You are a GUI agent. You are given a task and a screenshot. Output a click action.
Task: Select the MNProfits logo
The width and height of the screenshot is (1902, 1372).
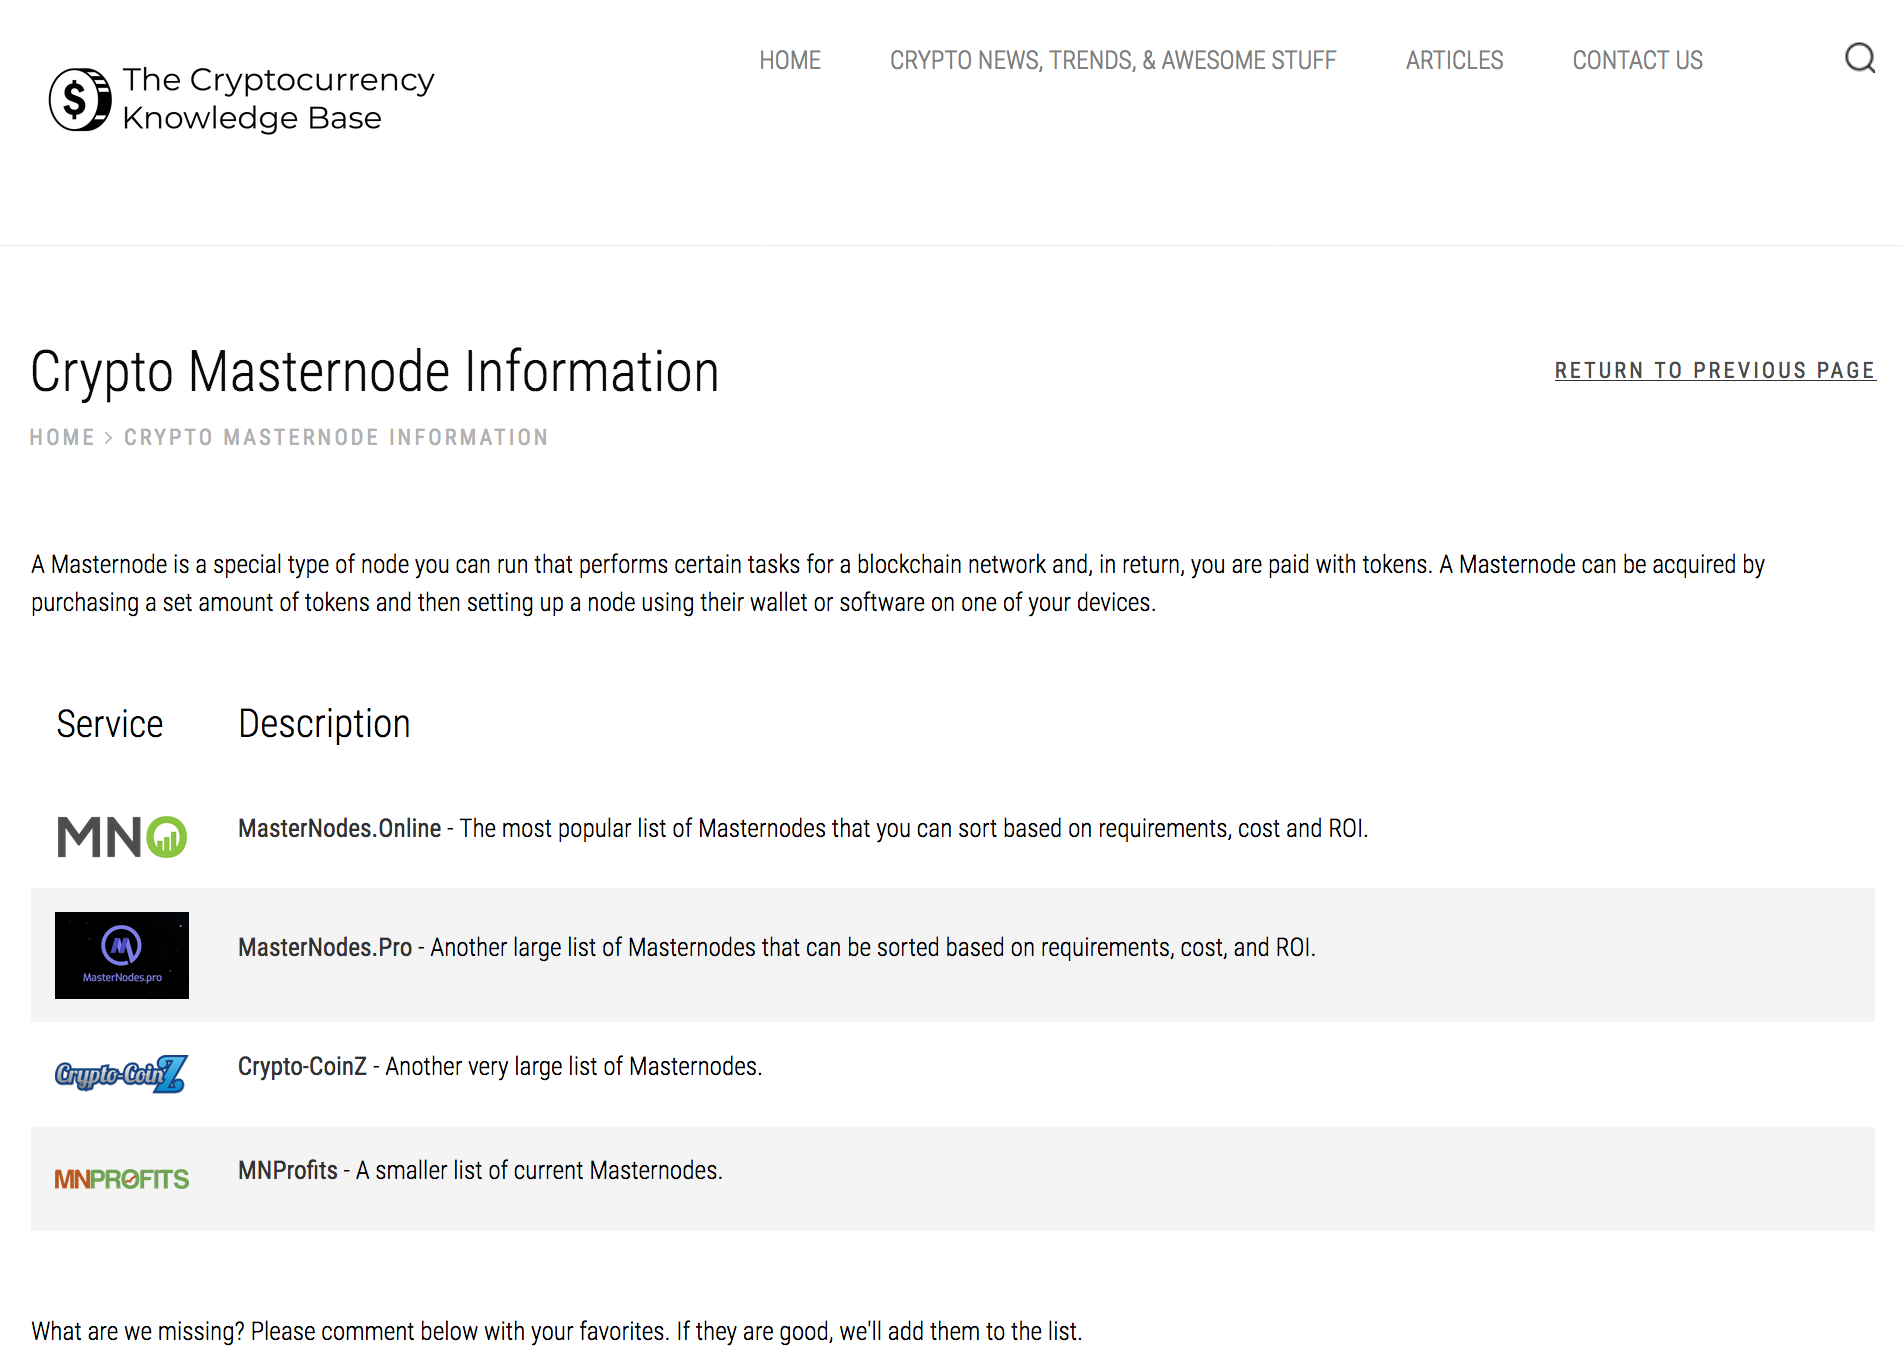(x=121, y=1178)
